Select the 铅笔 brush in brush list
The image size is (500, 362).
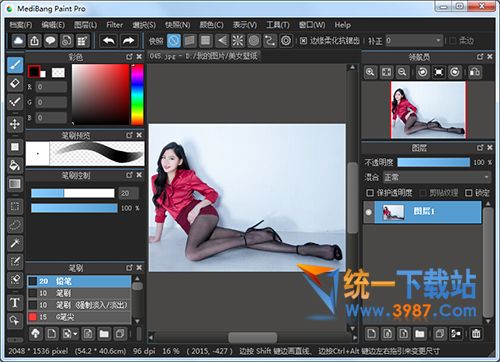(79, 281)
